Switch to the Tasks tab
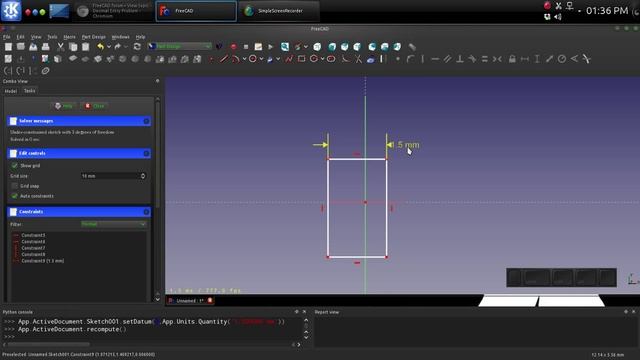 (x=29, y=91)
